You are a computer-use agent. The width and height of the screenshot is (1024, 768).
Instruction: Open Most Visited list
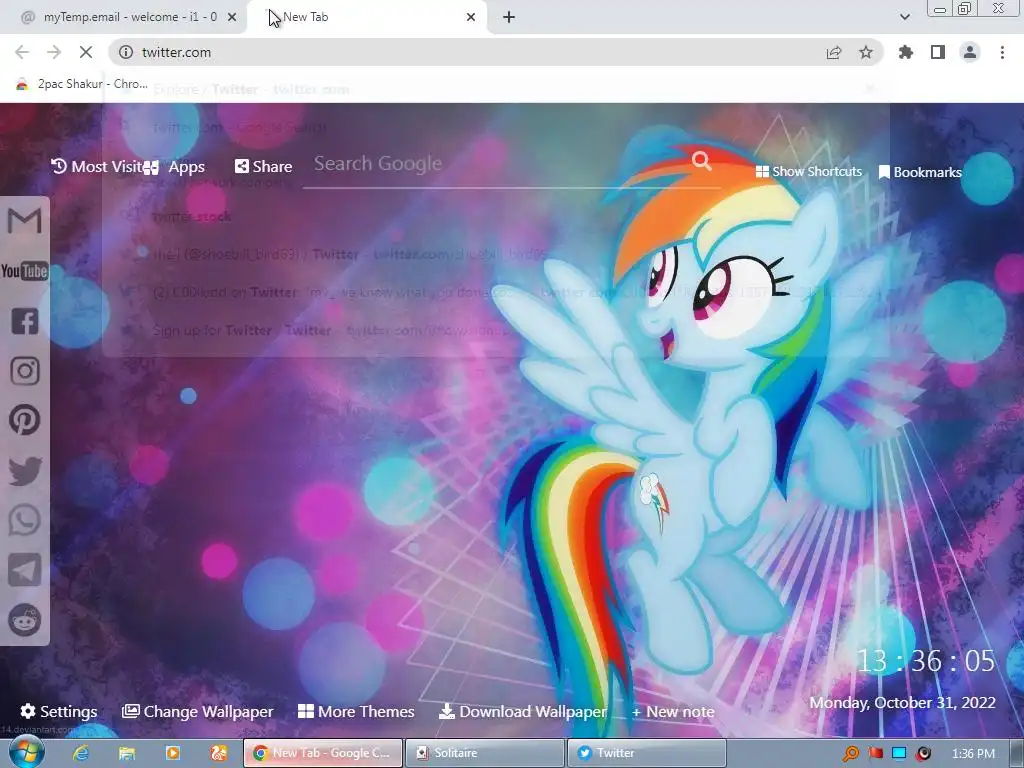(96, 167)
